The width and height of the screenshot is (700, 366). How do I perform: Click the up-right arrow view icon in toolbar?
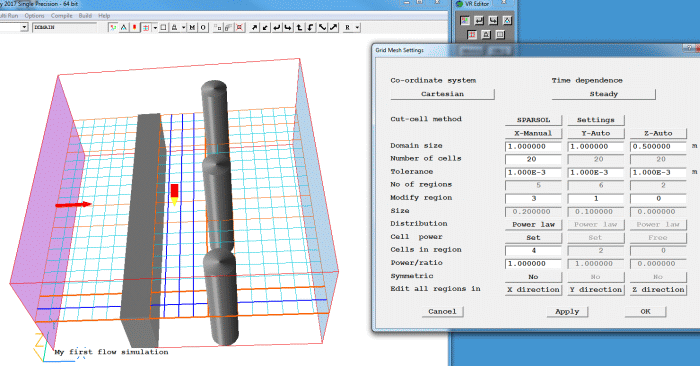[x=254, y=28]
